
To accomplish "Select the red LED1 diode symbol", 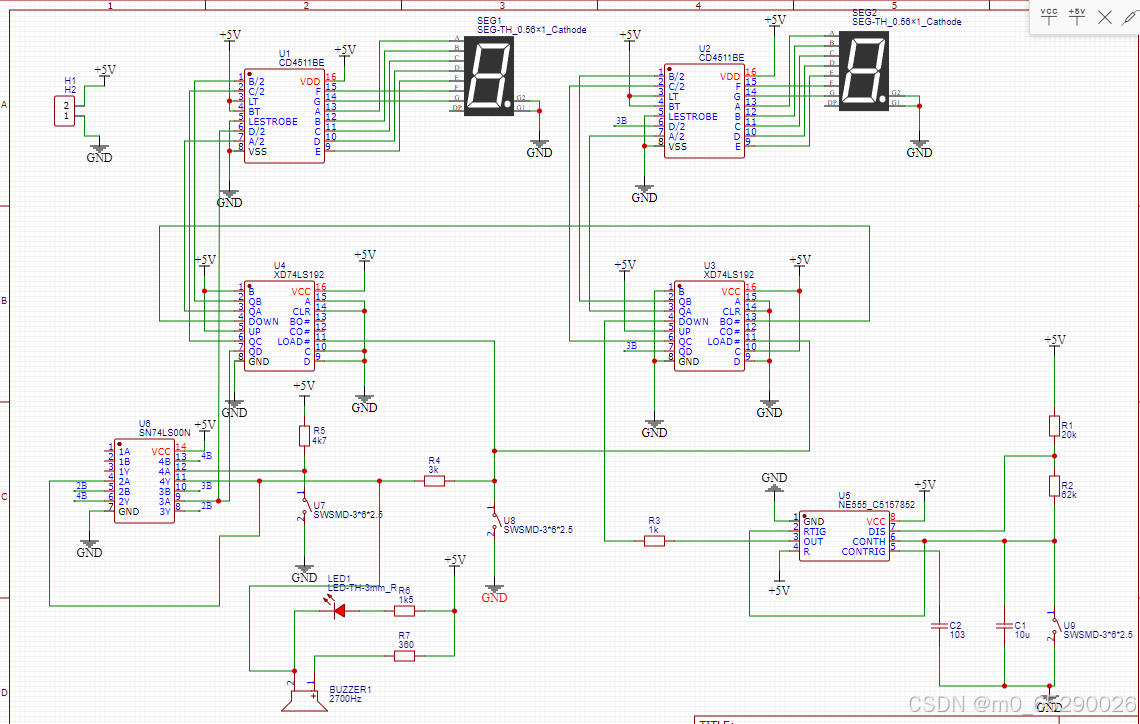I will coord(339,611).
